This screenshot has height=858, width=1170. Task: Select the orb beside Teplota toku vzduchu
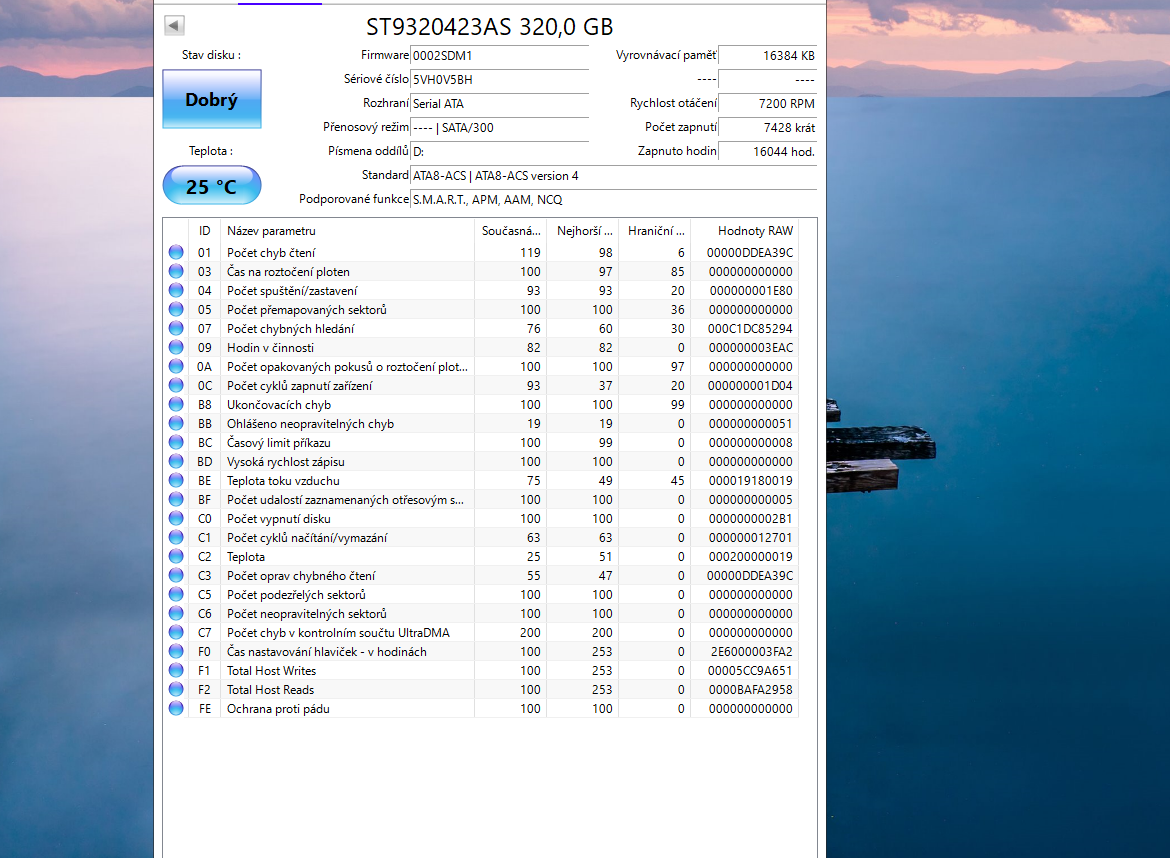[x=176, y=480]
